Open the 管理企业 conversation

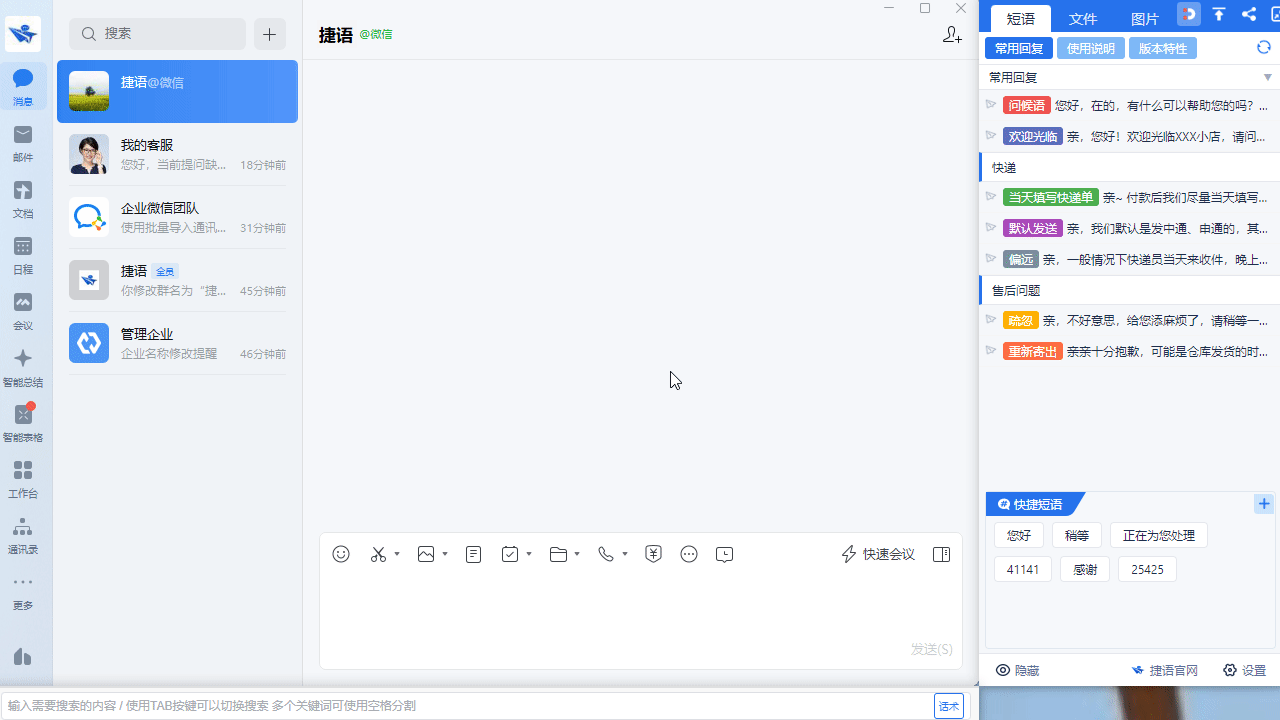(177, 343)
